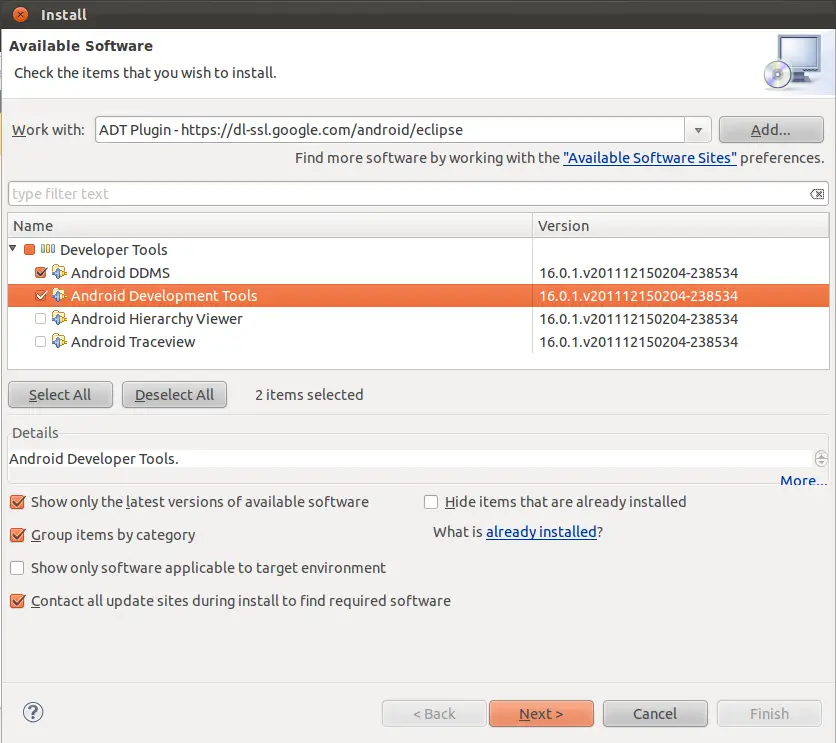Disable Group items by category
The height and width of the screenshot is (743, 836).
[18, 535]
